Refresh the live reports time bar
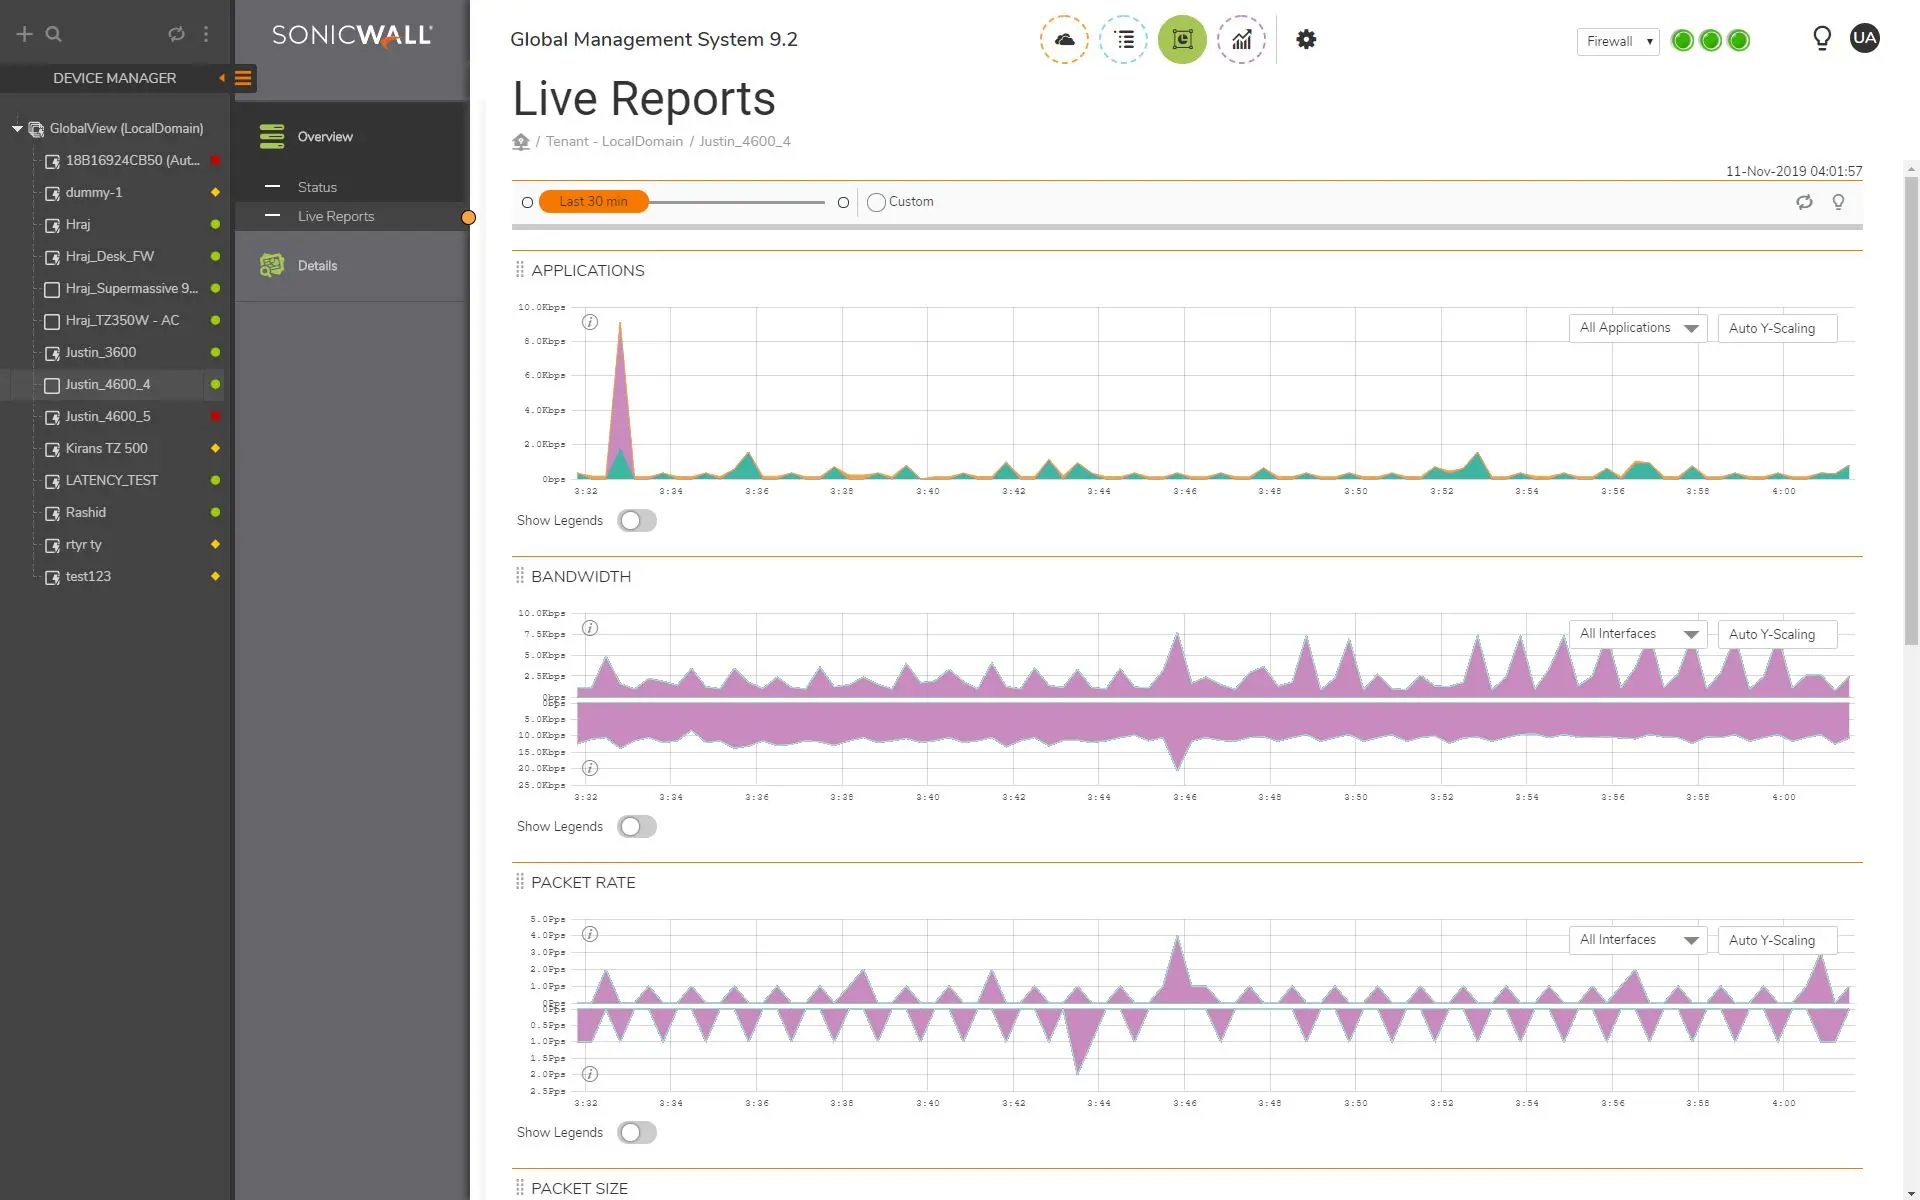 (x=1804, y=202)
